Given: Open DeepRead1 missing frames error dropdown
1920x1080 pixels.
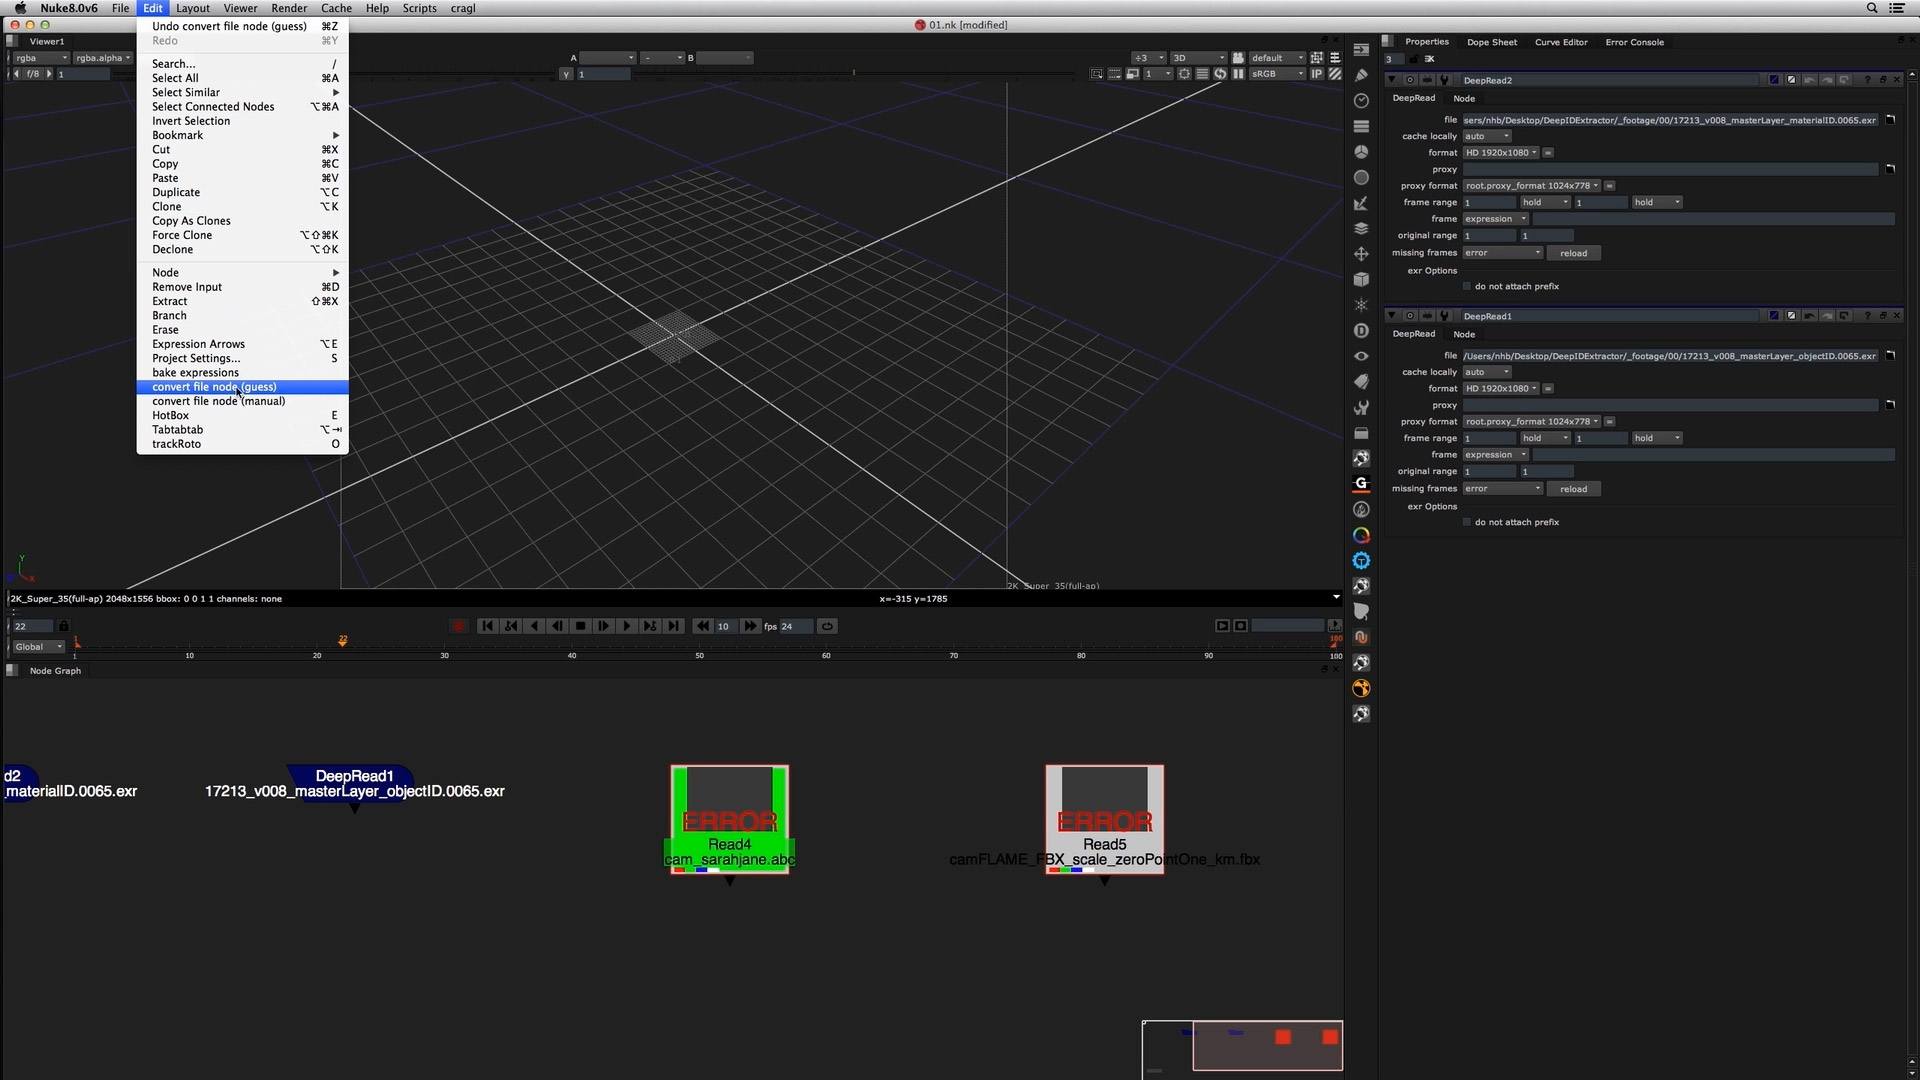Looking at the screenshot, I should (x=1503, y=489).
